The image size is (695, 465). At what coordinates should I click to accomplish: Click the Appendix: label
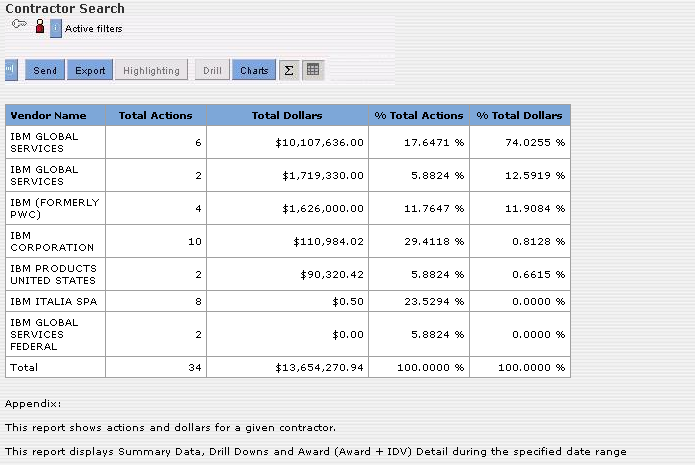coord(33,404)
